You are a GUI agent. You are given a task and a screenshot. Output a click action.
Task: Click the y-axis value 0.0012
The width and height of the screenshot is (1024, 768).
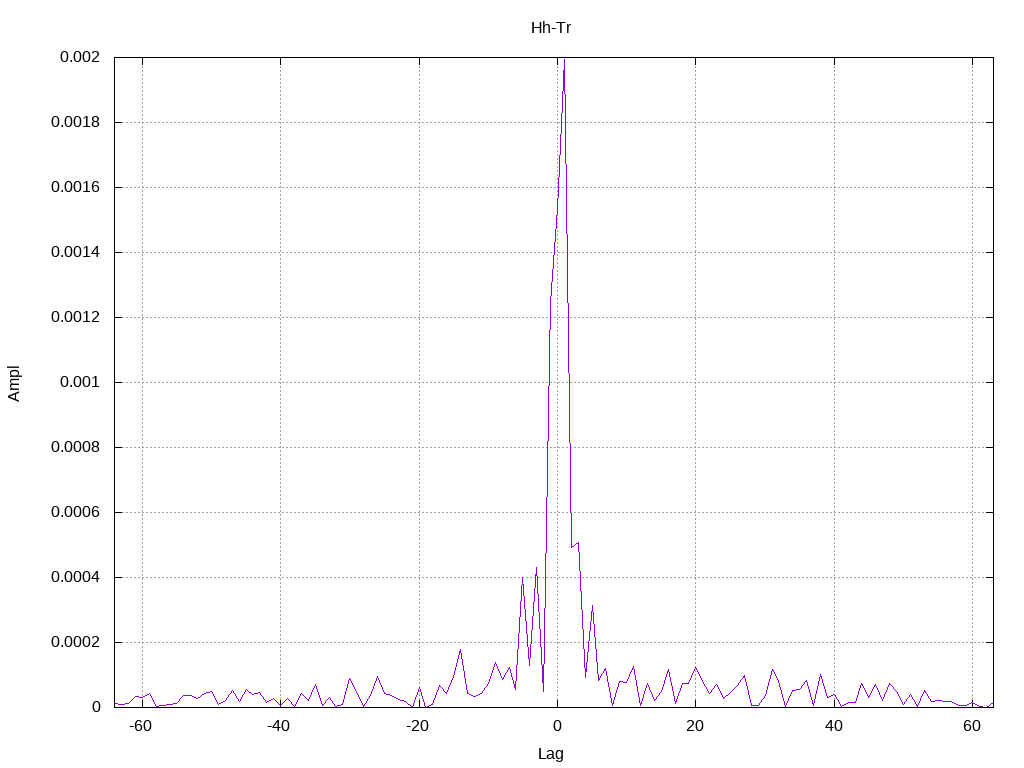click(x=76, y=317)
